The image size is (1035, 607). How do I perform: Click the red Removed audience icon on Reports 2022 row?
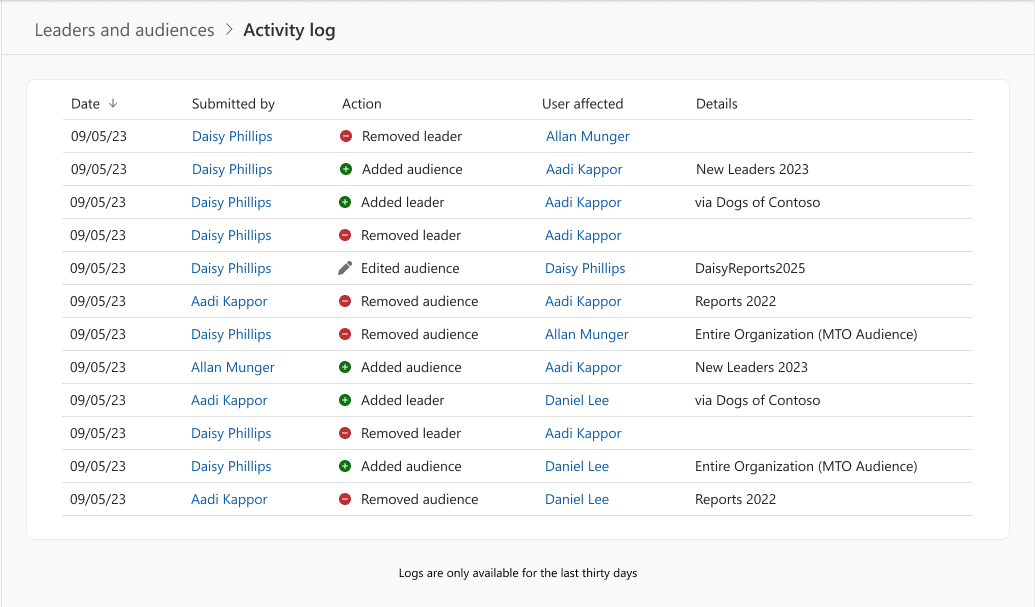[345, 301]
